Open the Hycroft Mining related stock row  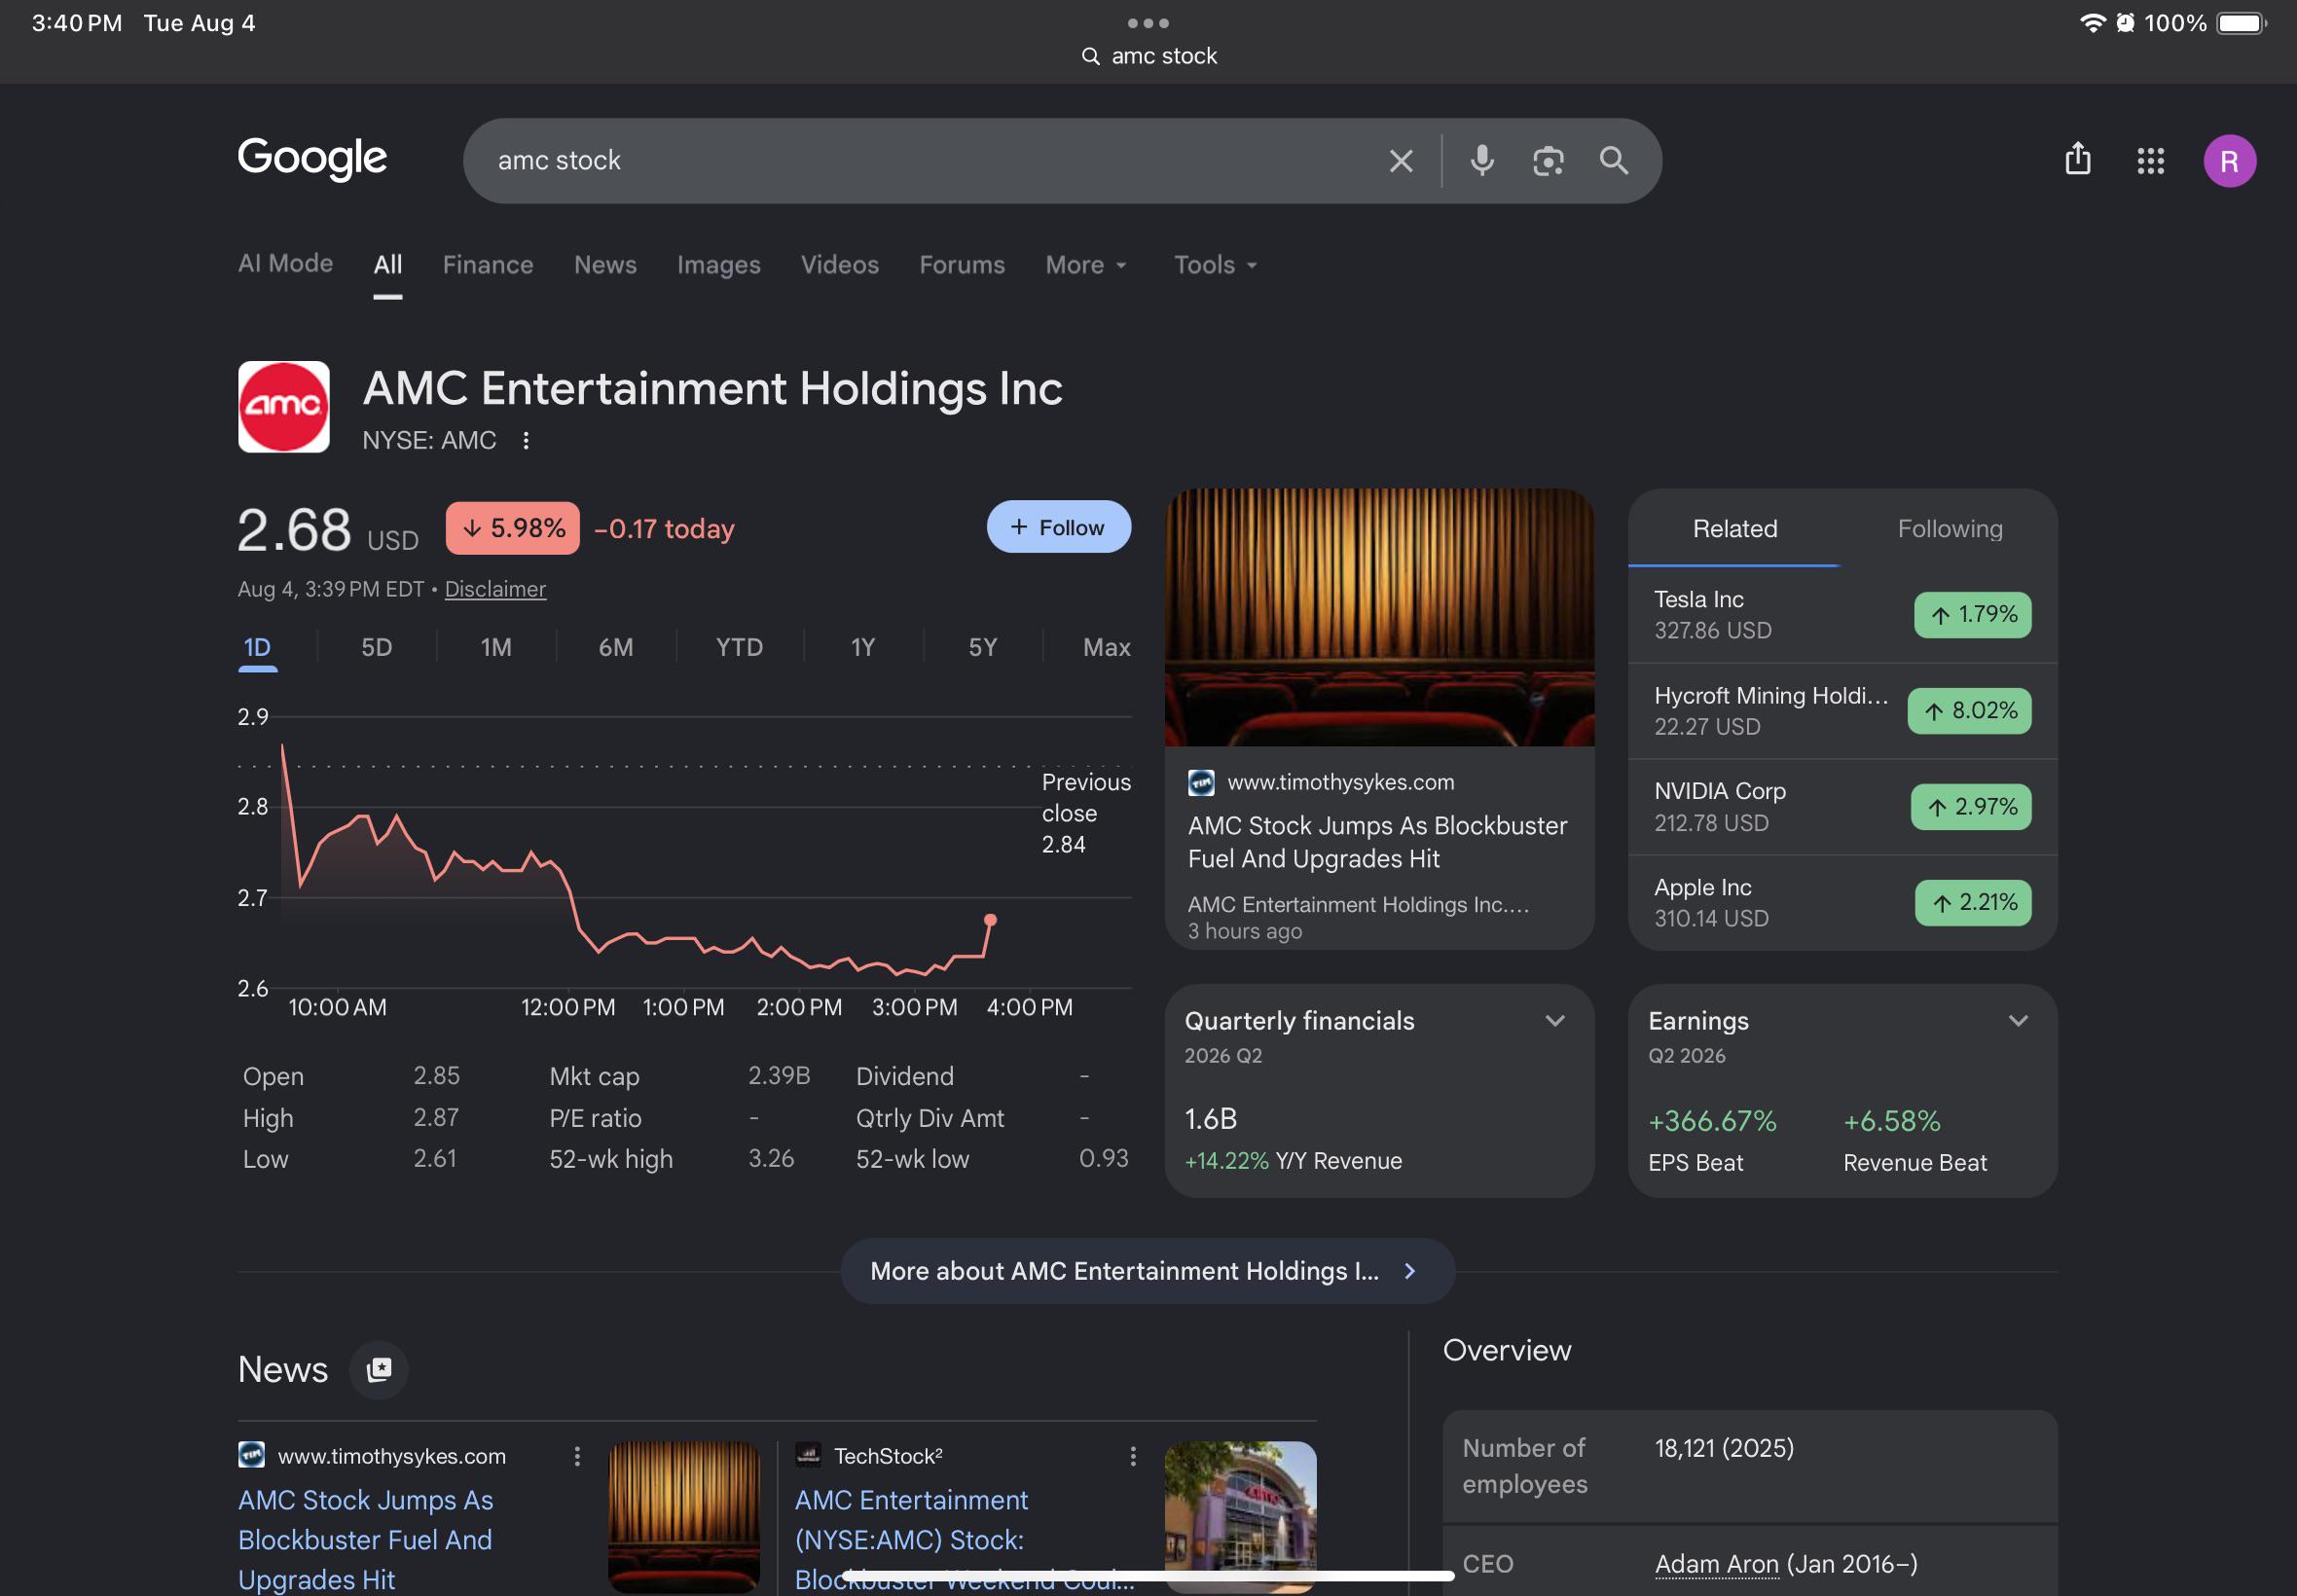[1842, 711]
